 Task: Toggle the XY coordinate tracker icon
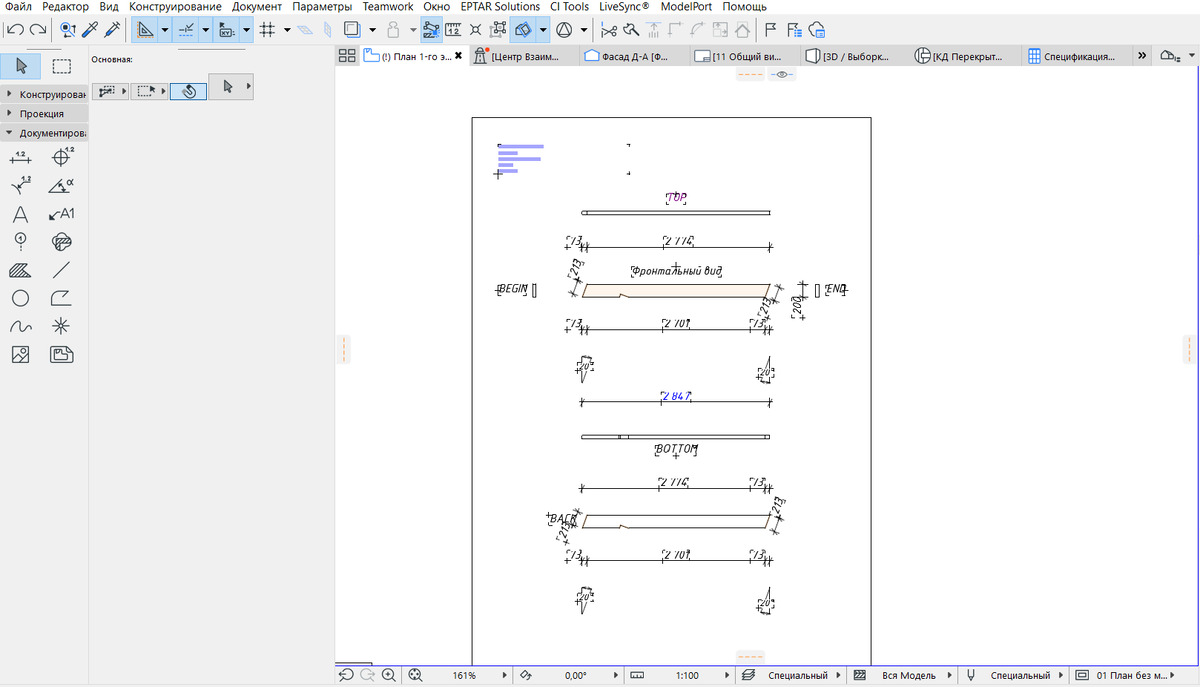coord(226,30)
